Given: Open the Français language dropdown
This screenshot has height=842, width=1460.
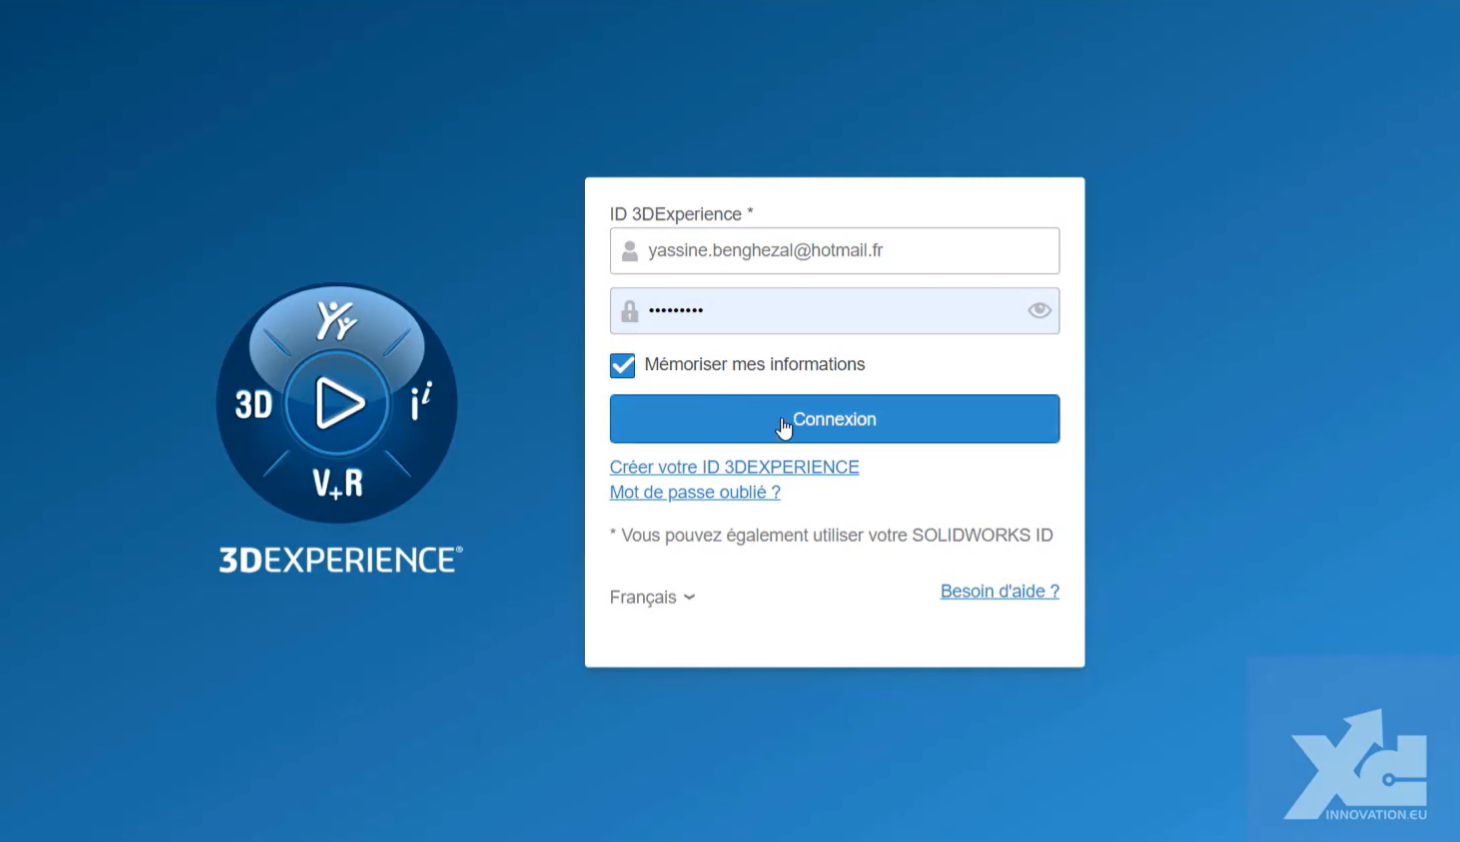Looking at the screenshot, I should tap(651, 597).
